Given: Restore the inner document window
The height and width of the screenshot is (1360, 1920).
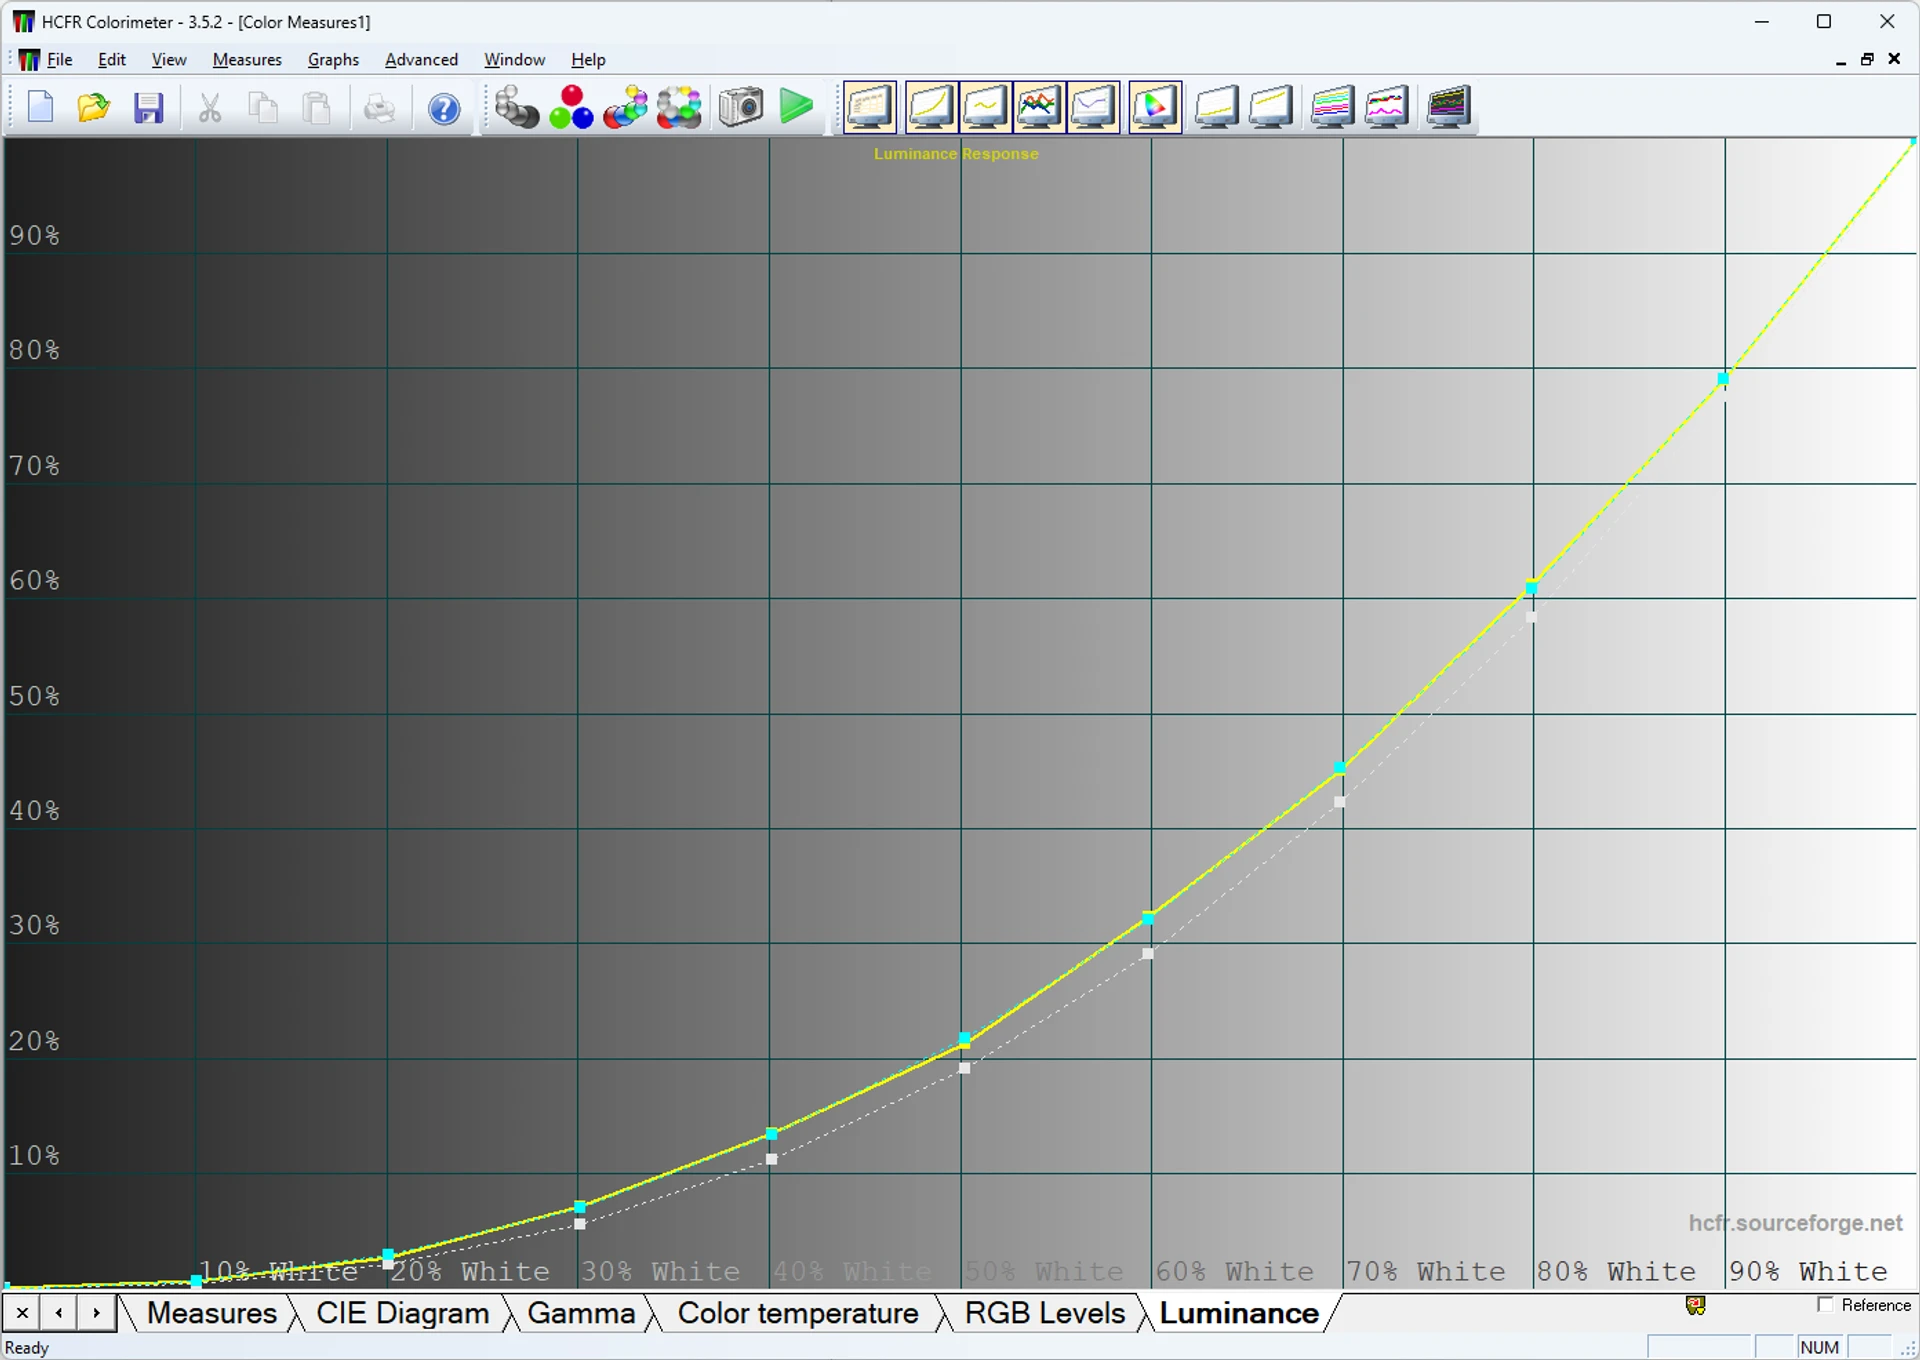Looking at the screenshot, I should (x=1867, y=59).
